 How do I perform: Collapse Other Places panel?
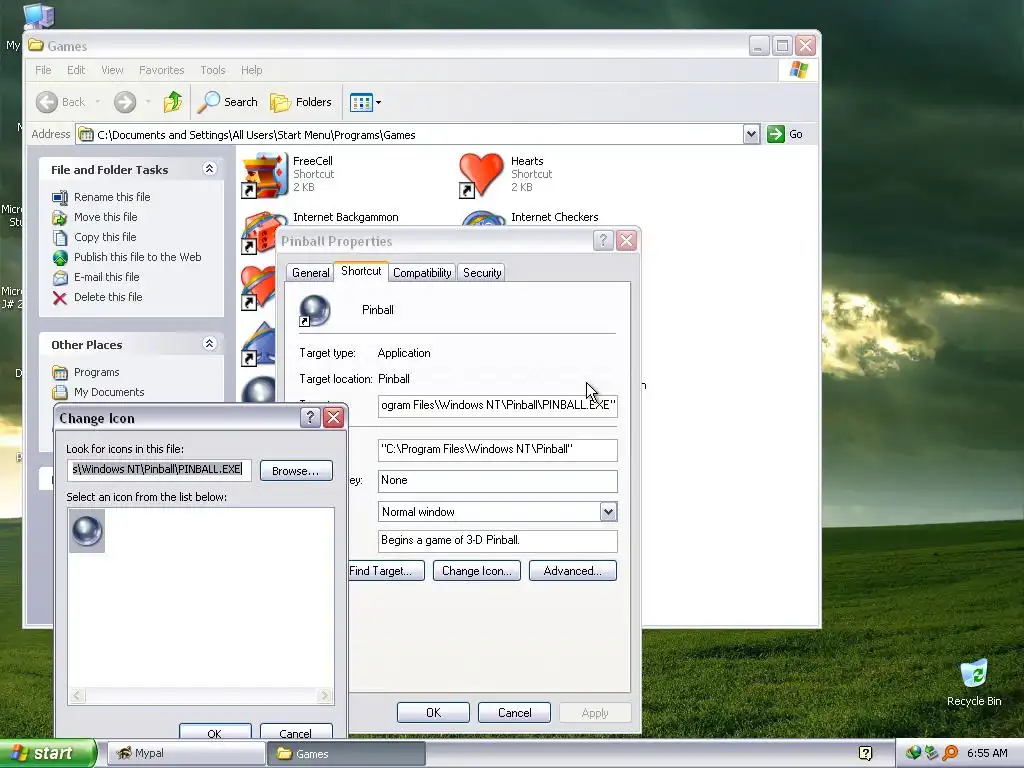coord(209,344)
